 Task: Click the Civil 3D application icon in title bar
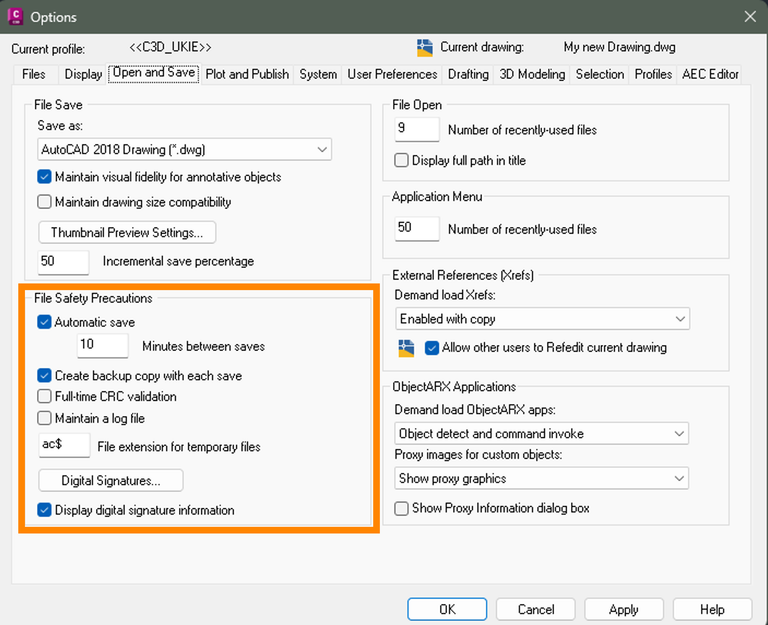coord(16,16)
